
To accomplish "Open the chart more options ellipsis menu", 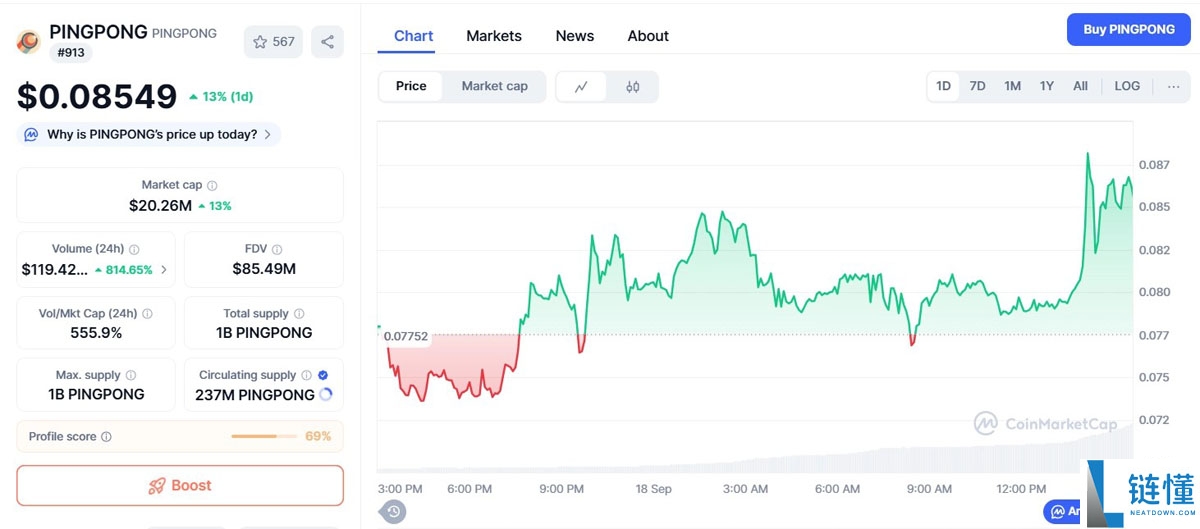I will tap(1174, 86).
